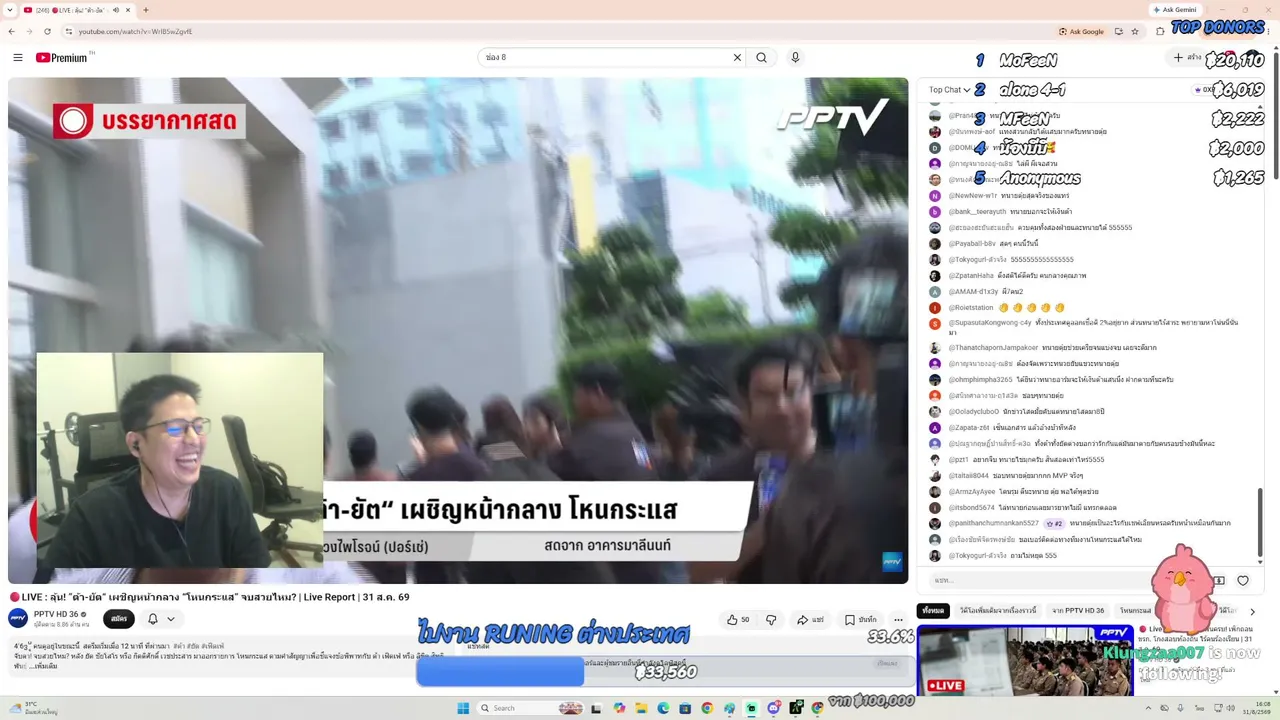The height and width of the screenshot is (720, 1280).
Task: Click chat username @Zapata-z6t
Action: pos(969,428)
